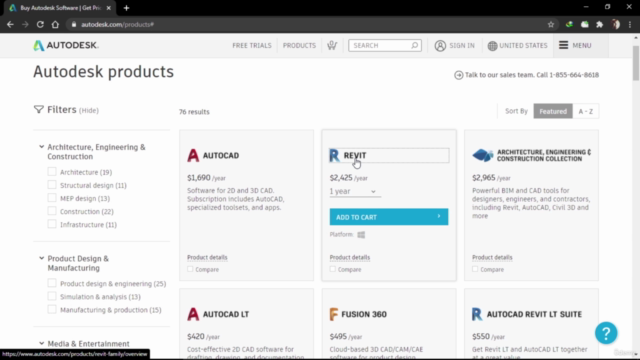Click the Sign In user icon

point(440,46)
